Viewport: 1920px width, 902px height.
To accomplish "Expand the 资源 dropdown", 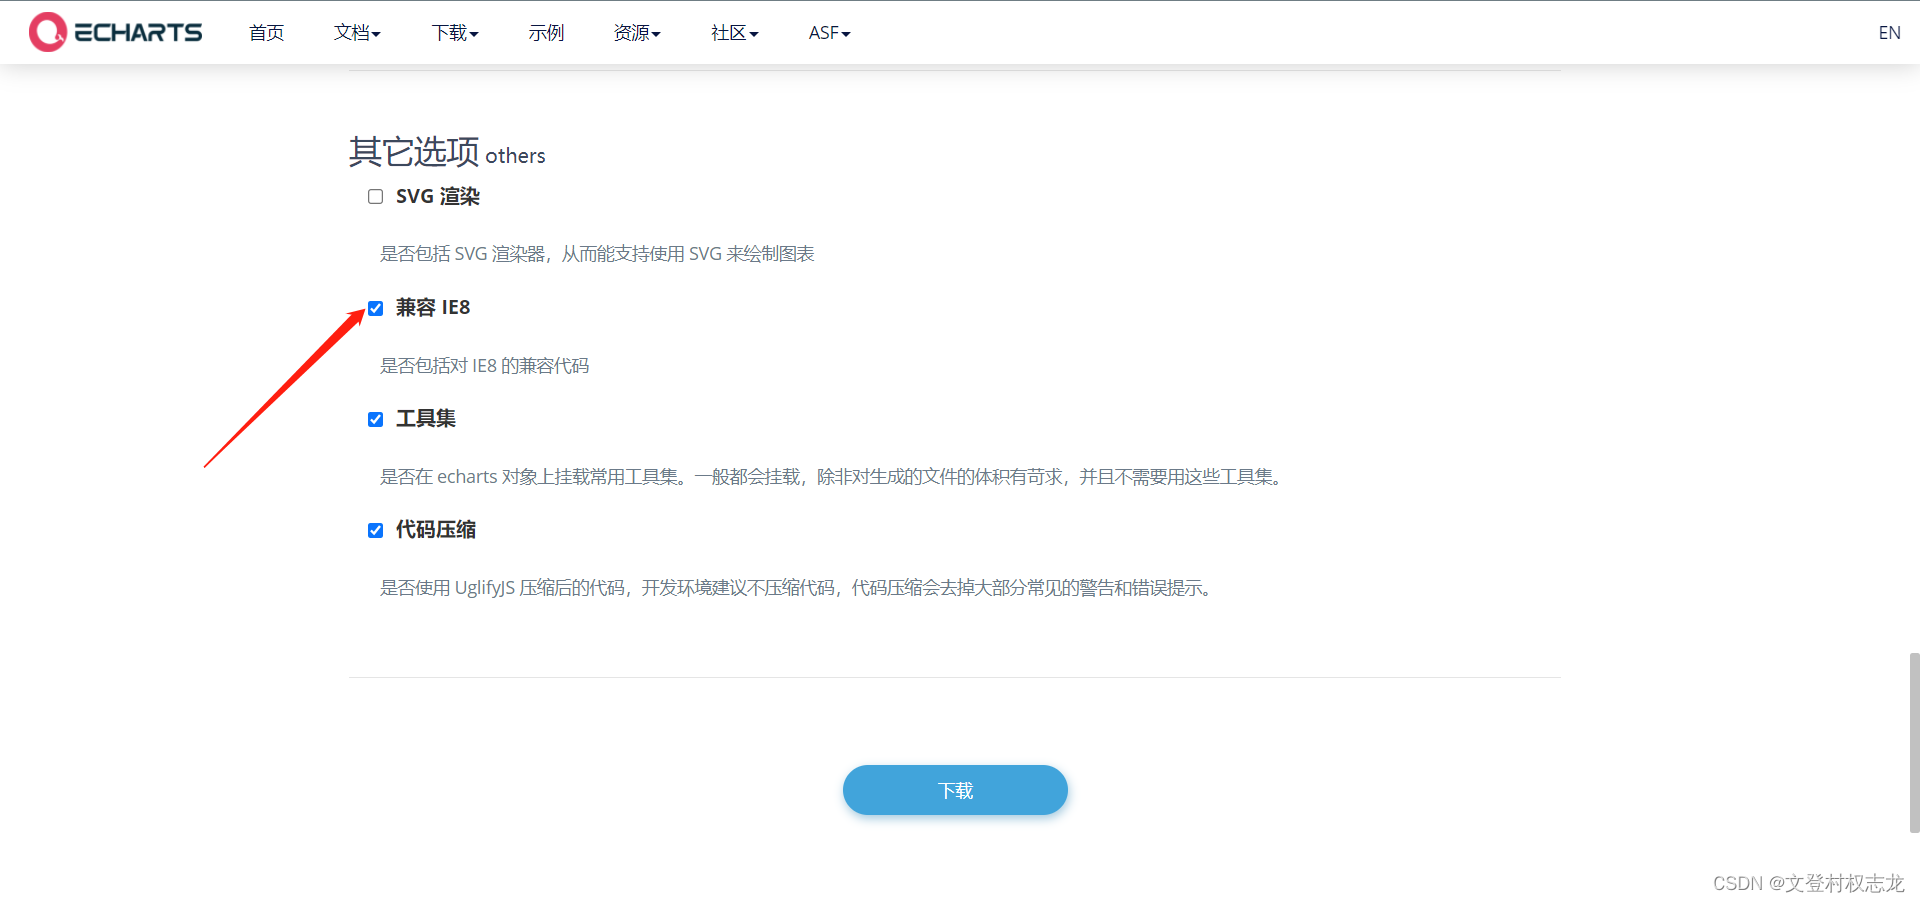I will coord(636,32).
